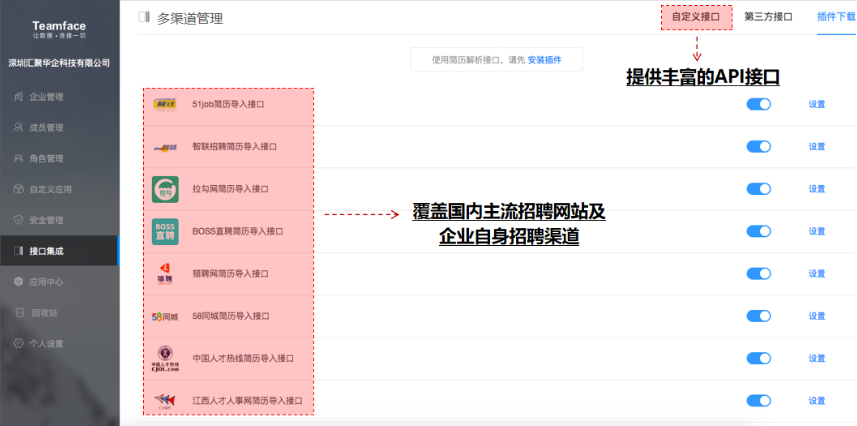Toggle the BOSS直聘 import interface switch
This screenshot has height=426, width=857.
click(x=759, y=231)
